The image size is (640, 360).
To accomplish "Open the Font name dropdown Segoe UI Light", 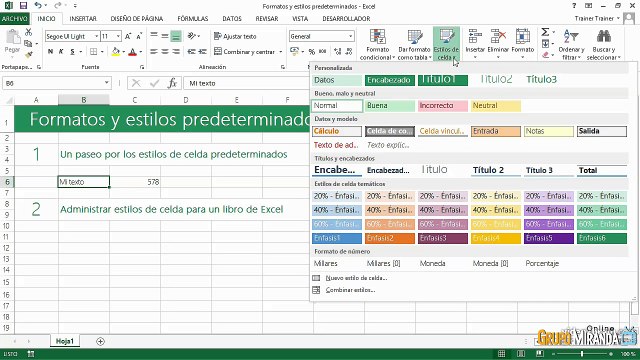I will tap(96, 36).
